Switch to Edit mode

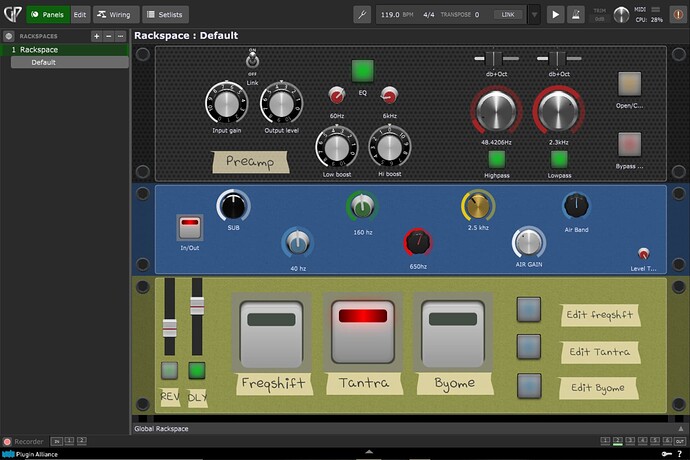pos(80,15)
